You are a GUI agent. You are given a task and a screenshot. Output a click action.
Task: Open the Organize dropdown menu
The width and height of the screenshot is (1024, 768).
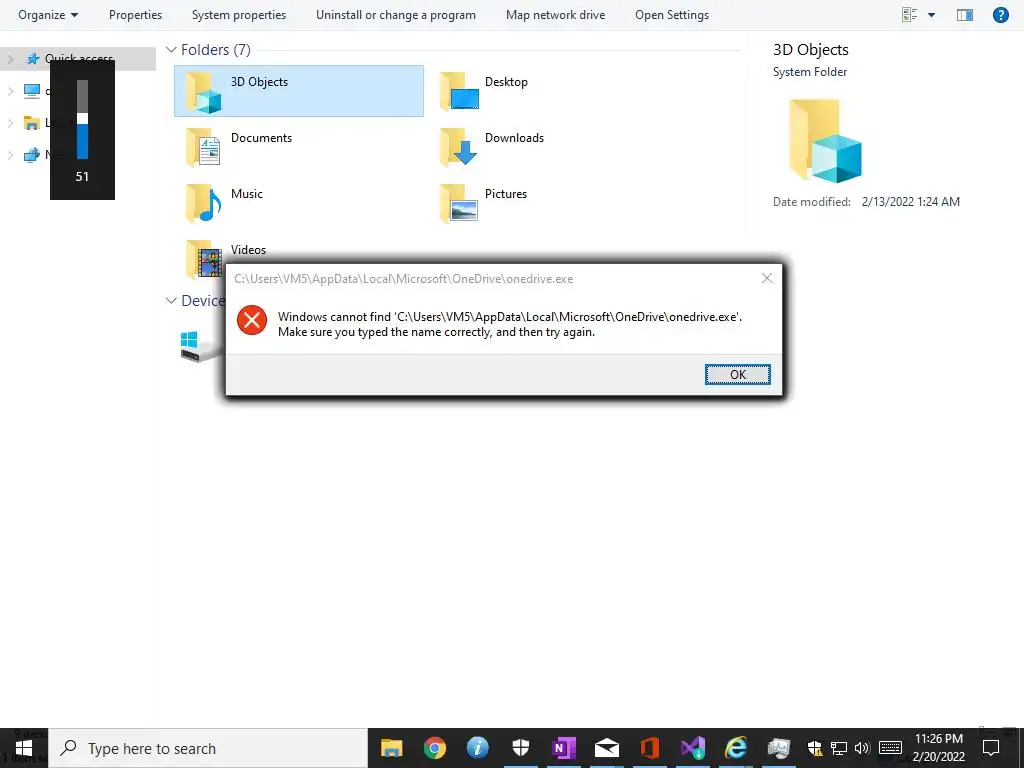click(x=48, y=14)
